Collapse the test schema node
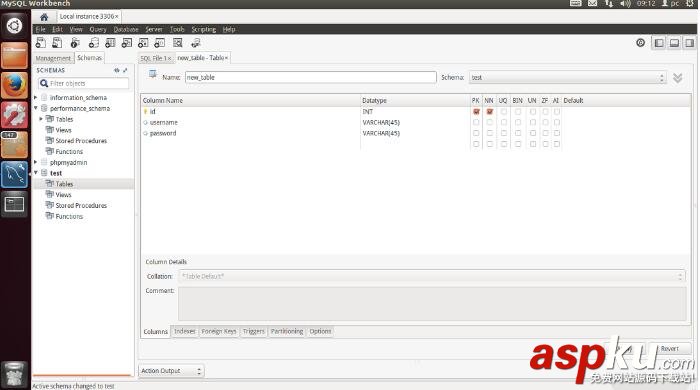This screenshot has width=700, height=390. point(36,173)
